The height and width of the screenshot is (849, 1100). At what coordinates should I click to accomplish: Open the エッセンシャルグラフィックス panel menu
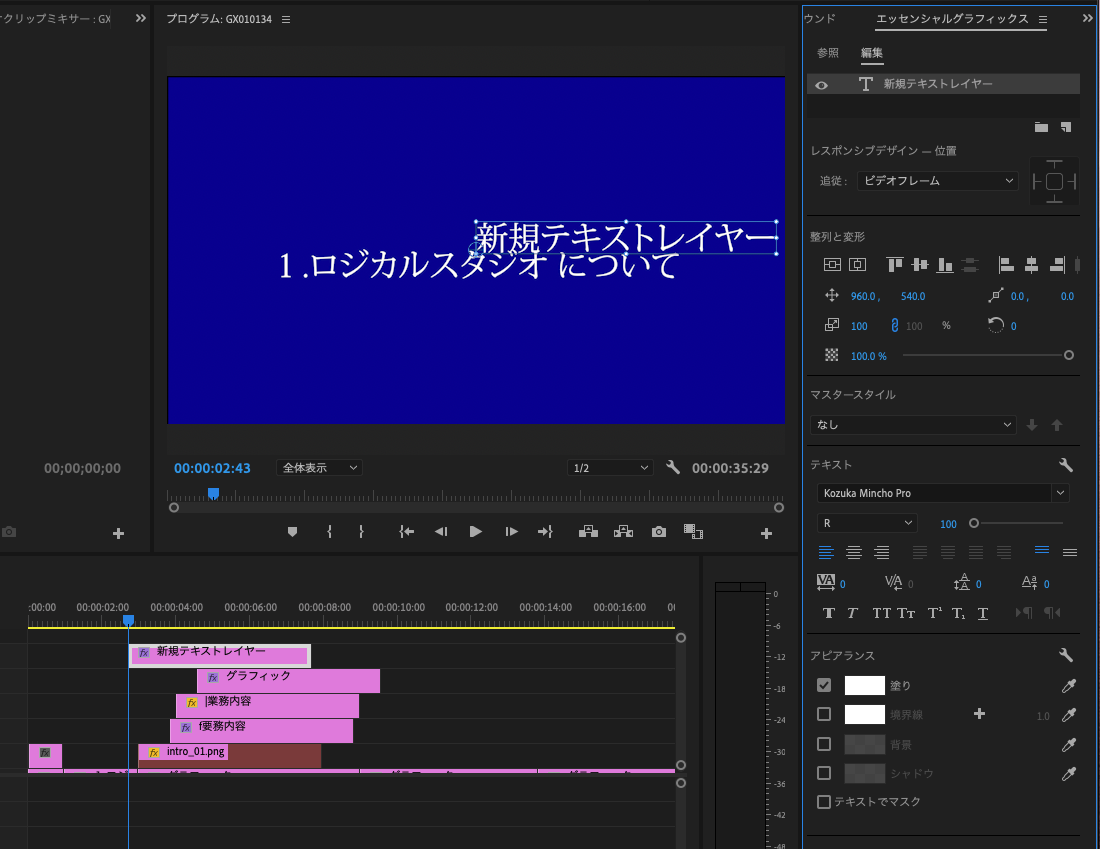(x=1042, y=19)
